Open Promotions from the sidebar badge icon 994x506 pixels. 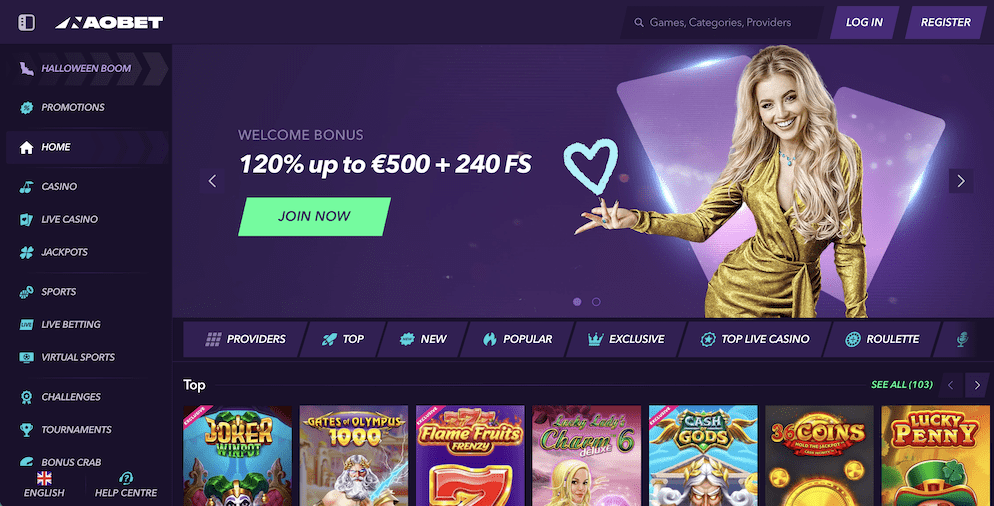pyautogui.click(x=26, y=108)
